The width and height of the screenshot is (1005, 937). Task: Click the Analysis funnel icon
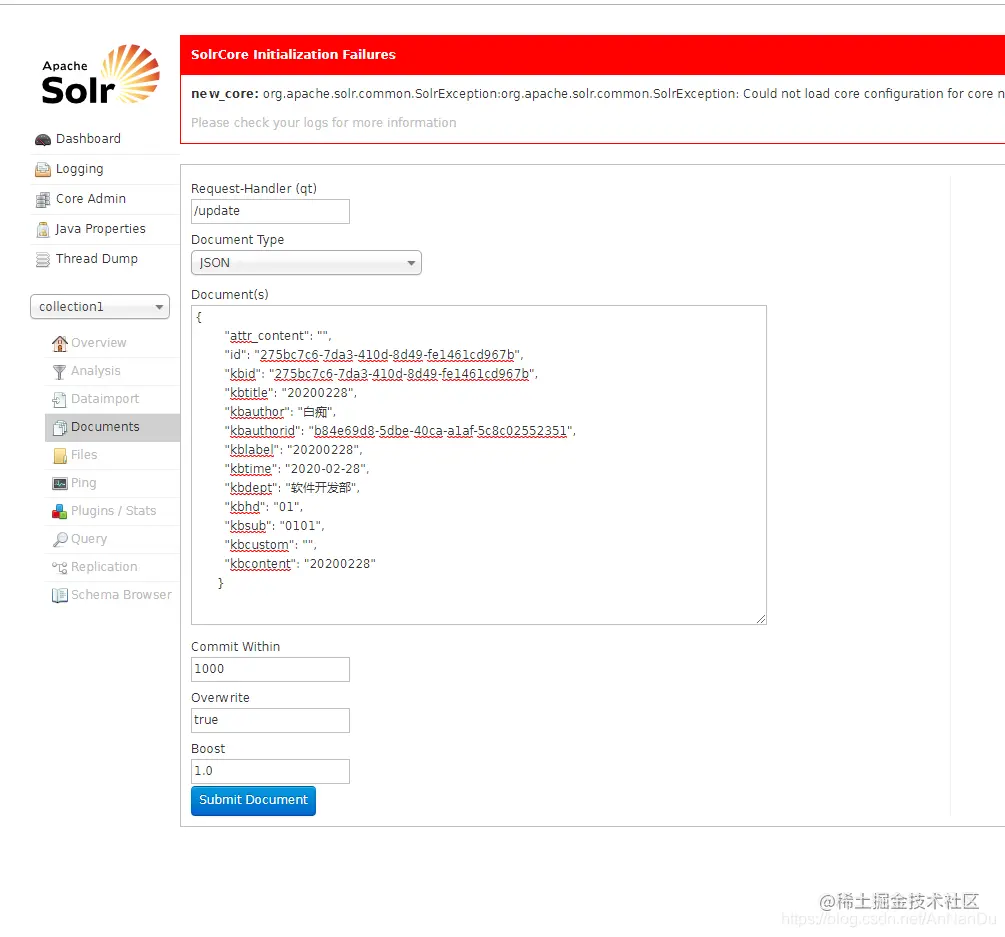(60, 372)
